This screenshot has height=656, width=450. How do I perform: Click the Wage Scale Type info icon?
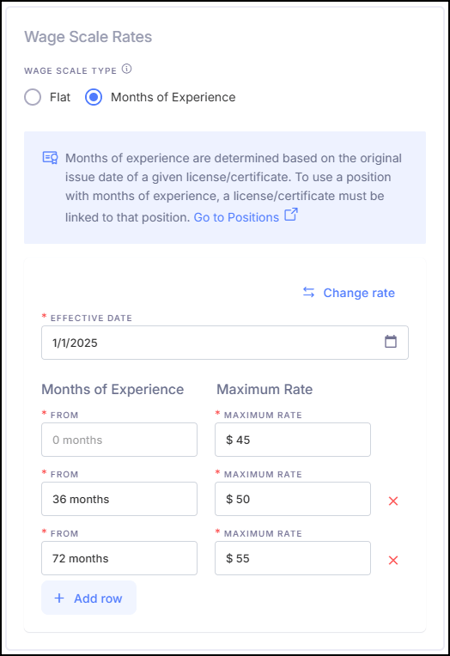click(127, 69)
